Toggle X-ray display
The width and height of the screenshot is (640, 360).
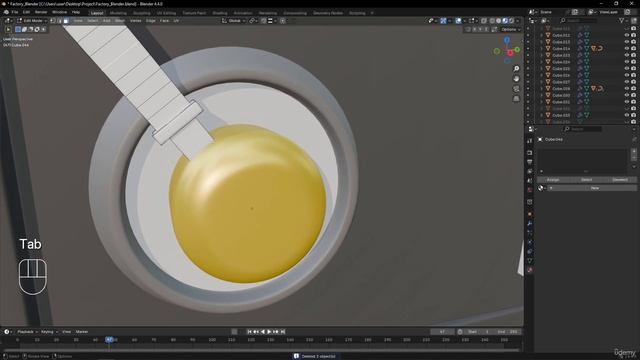coord(484,20)
